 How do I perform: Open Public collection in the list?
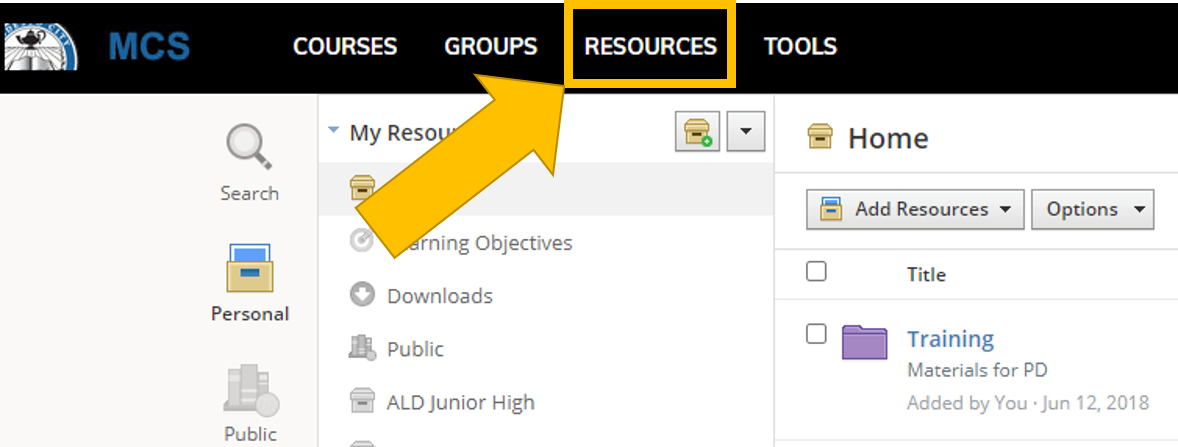tap(415, 349)
